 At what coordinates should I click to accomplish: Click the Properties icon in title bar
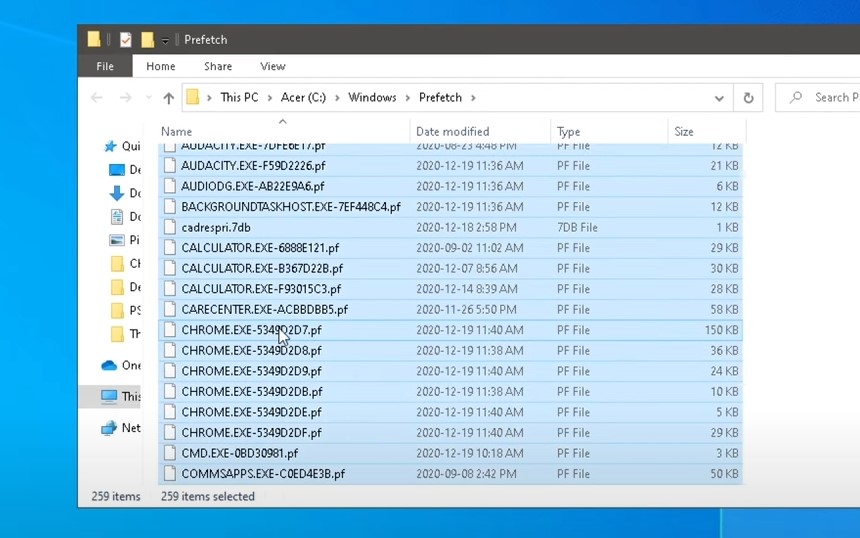point(125,40)
